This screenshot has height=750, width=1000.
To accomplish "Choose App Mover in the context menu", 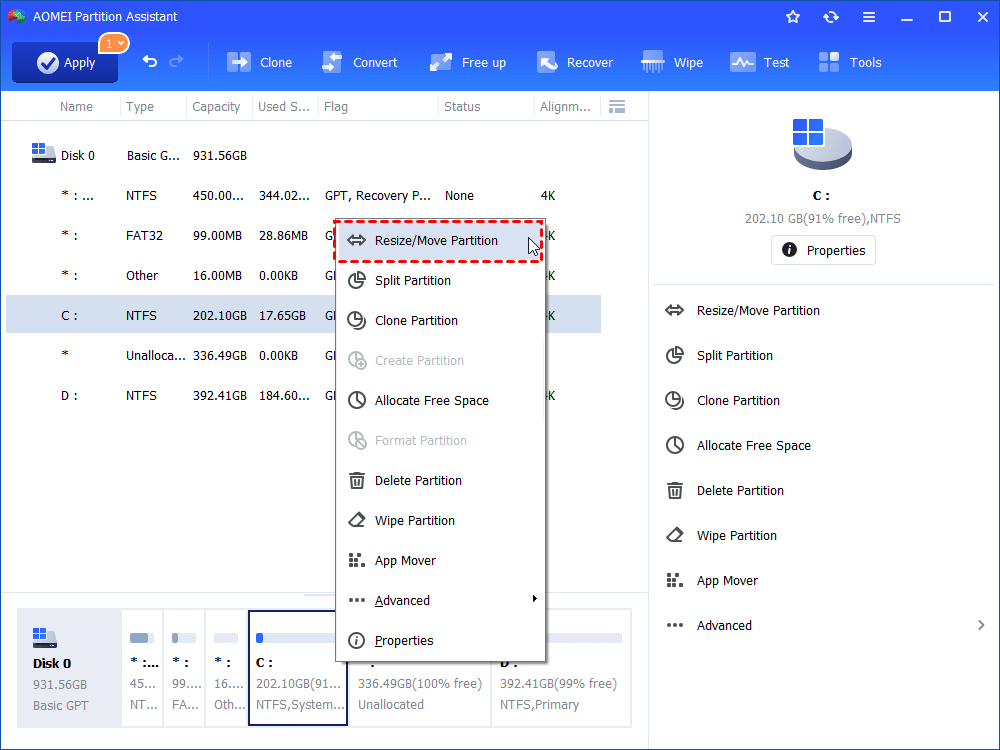I will pos(439,561).
